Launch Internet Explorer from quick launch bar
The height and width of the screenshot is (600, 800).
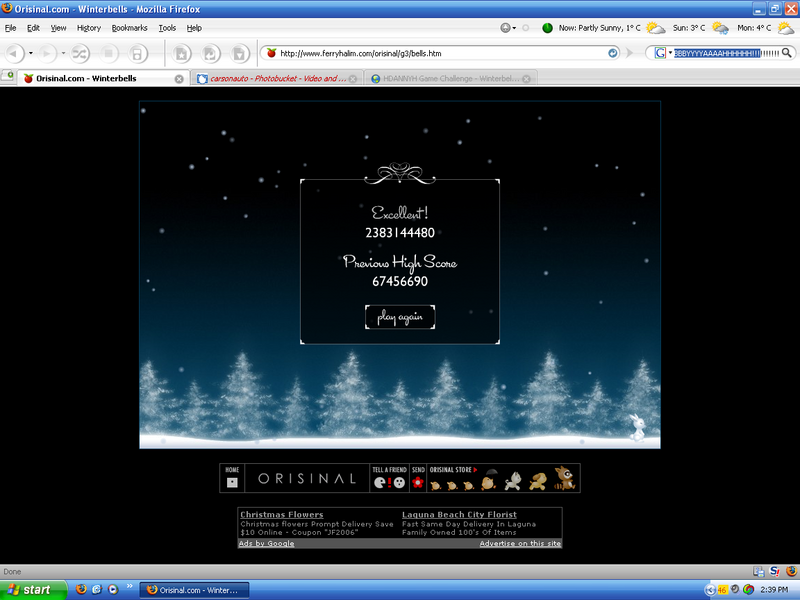click(97, 590)
